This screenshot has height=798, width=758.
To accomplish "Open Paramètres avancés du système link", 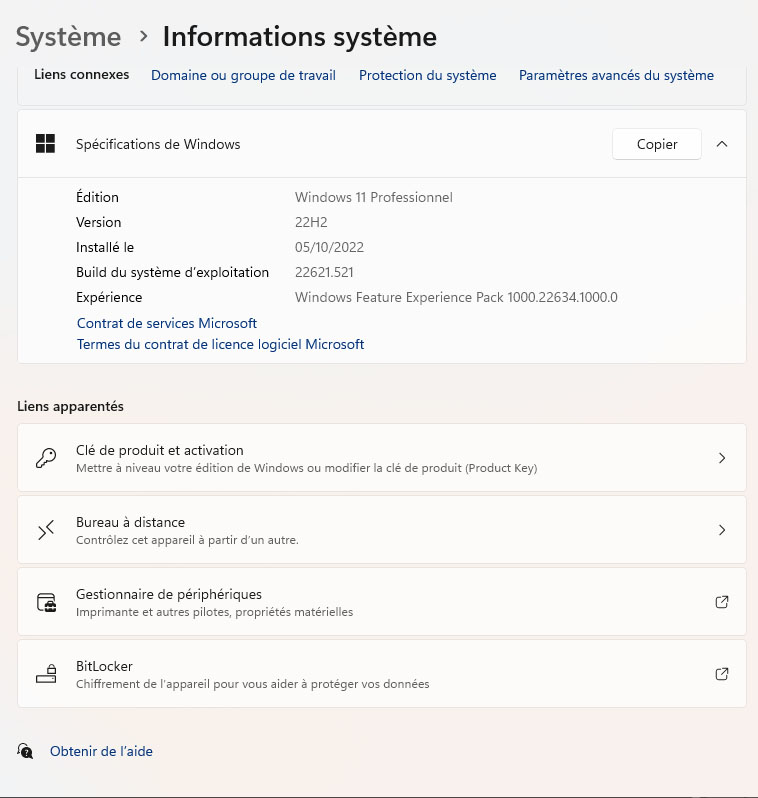I will pyautogui.click(x=616, y=75).
